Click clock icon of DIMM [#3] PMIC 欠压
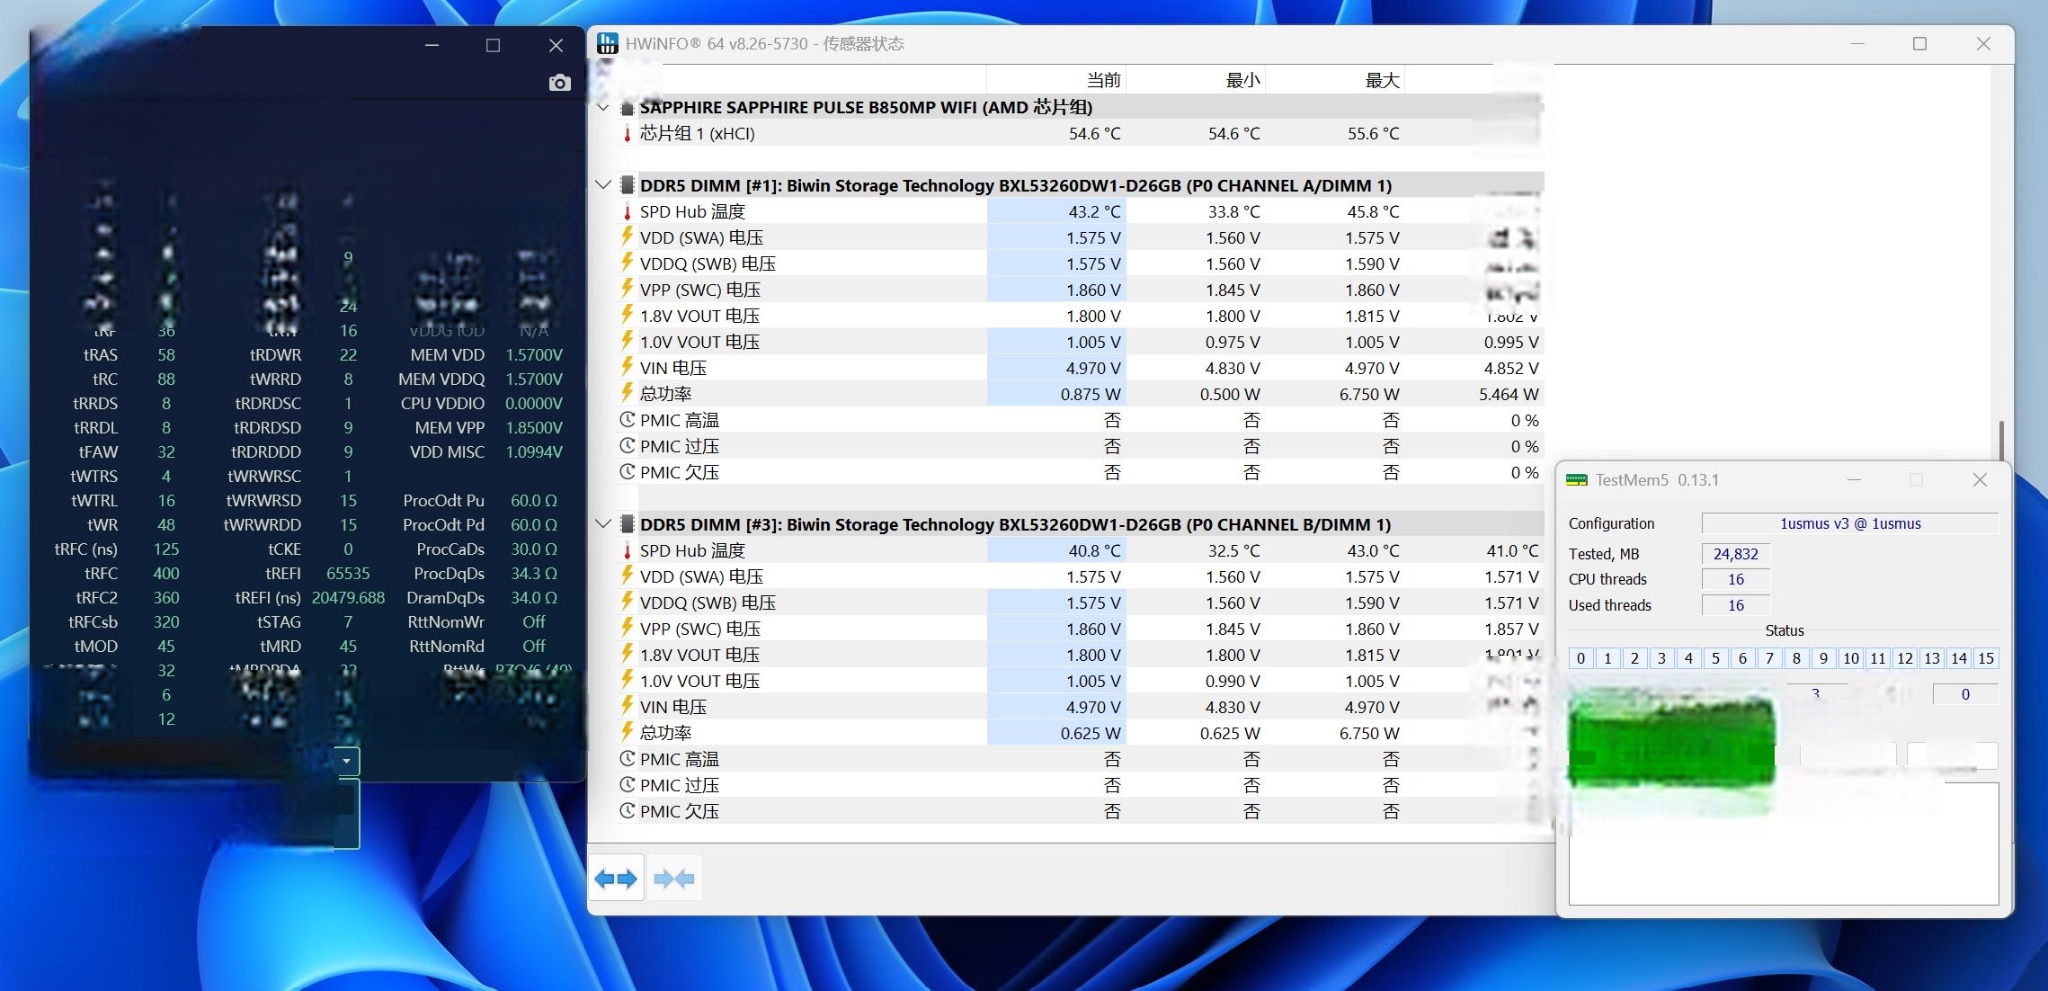The height and width of the screenshot is (991, 2048). pyautogui.click(x=627, y=811)
